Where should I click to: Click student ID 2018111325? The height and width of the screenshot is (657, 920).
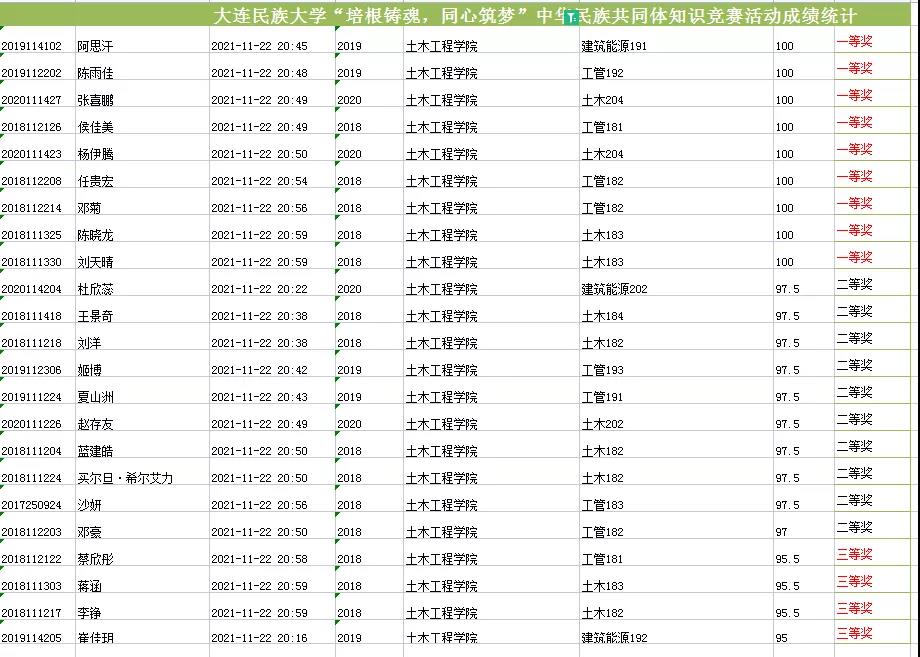[x=31, y=235]
